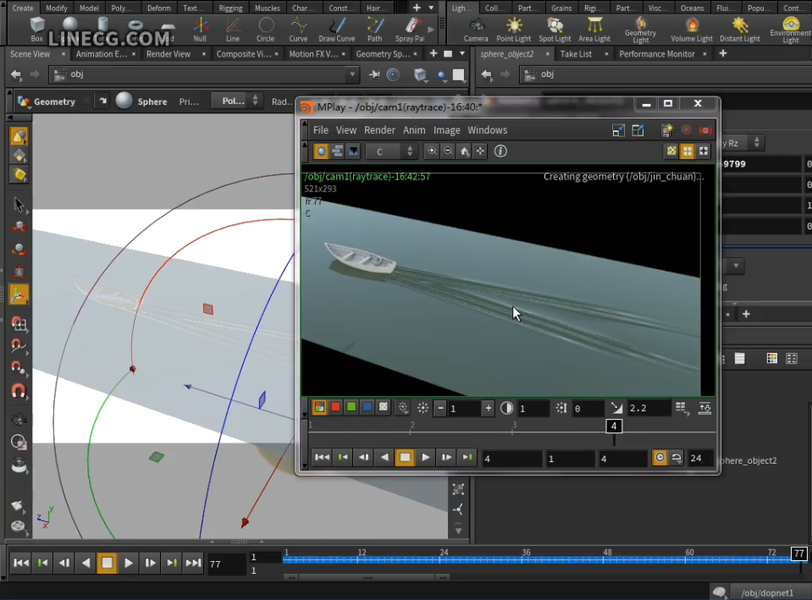Open the obj path dropdown in Scene View

[x=351, y=75]
